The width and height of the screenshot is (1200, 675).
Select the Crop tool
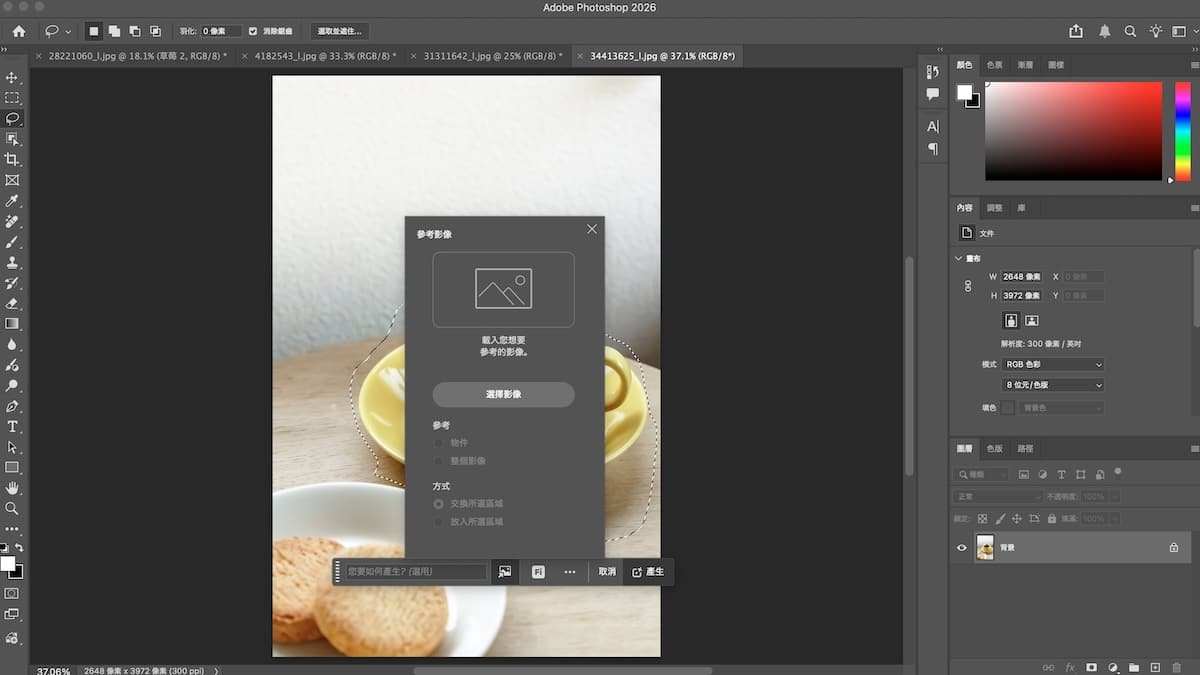[12, 160]
